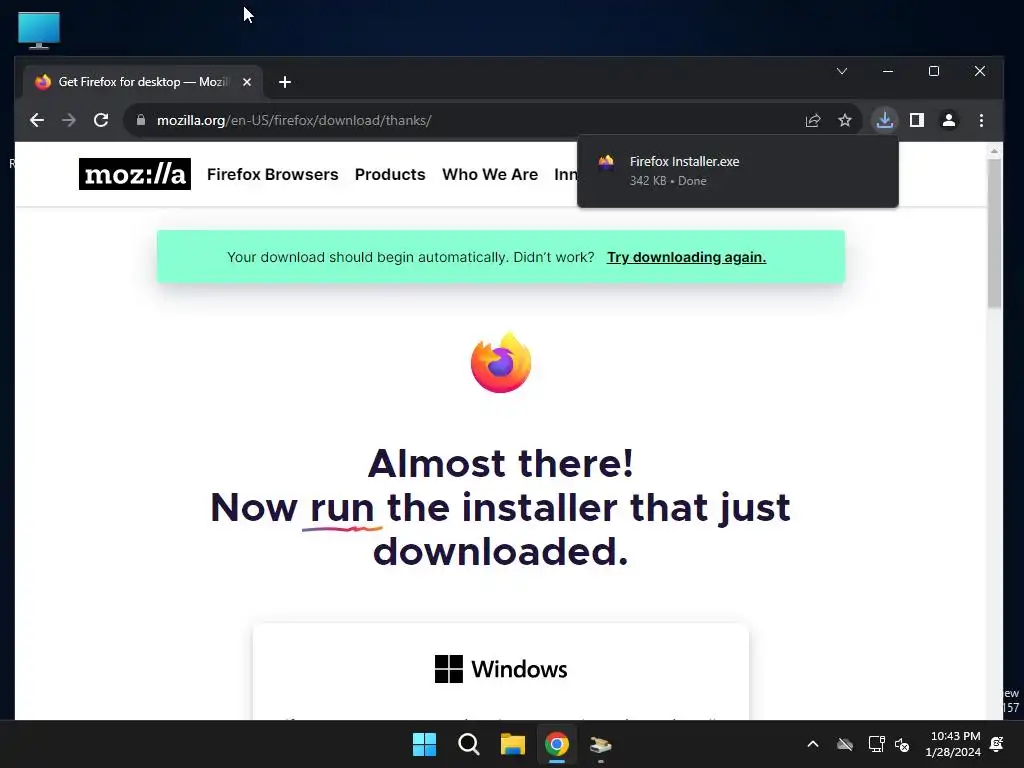This screenshot has width=1024, height=768.
Task: Click the forward navigation arrow
Action: [x=69, y=120]
